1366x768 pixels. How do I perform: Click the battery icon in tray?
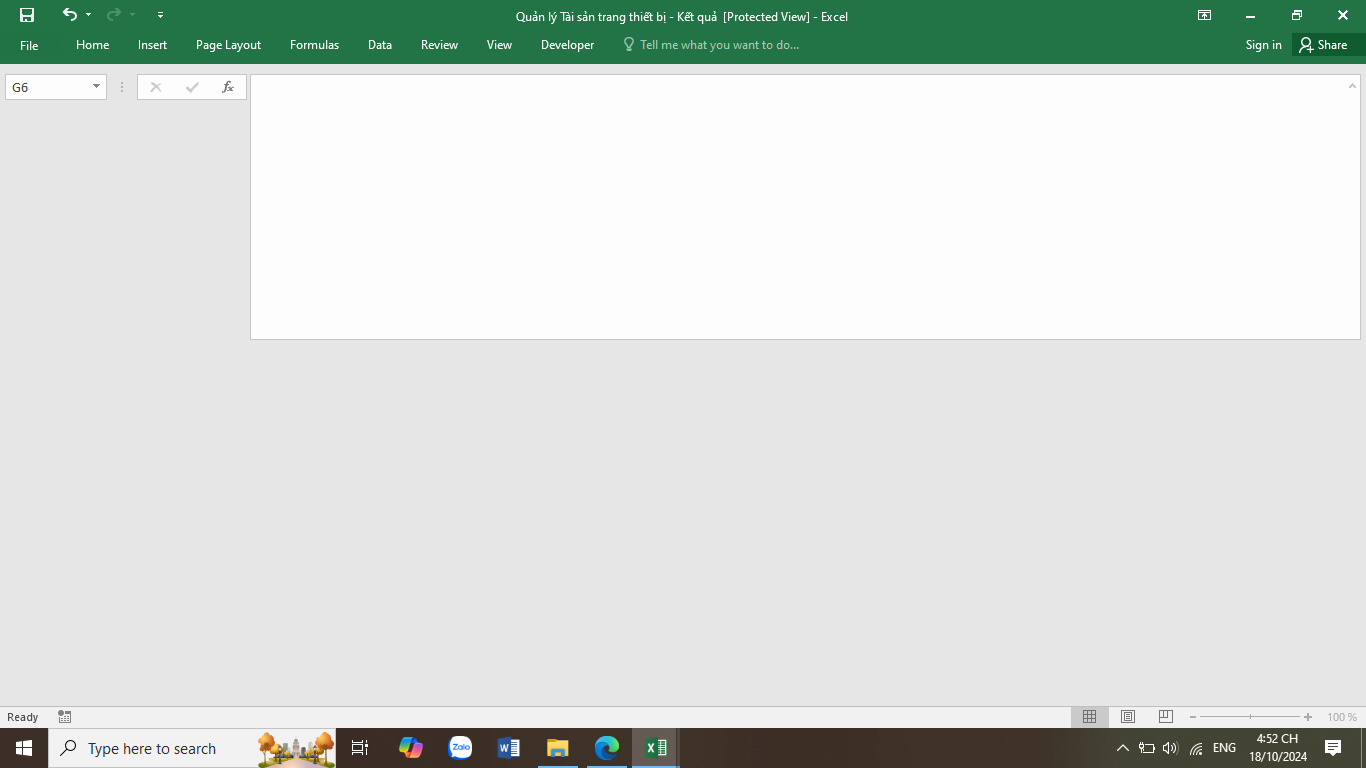point(1147,748)
